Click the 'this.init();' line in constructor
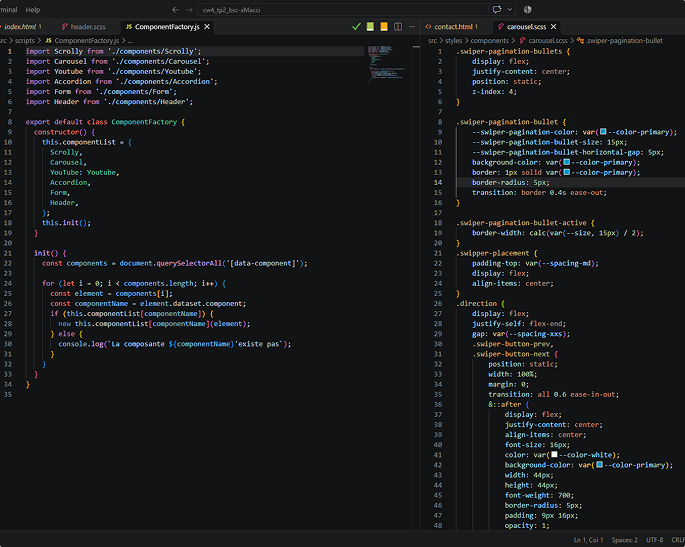 [66, 223]
